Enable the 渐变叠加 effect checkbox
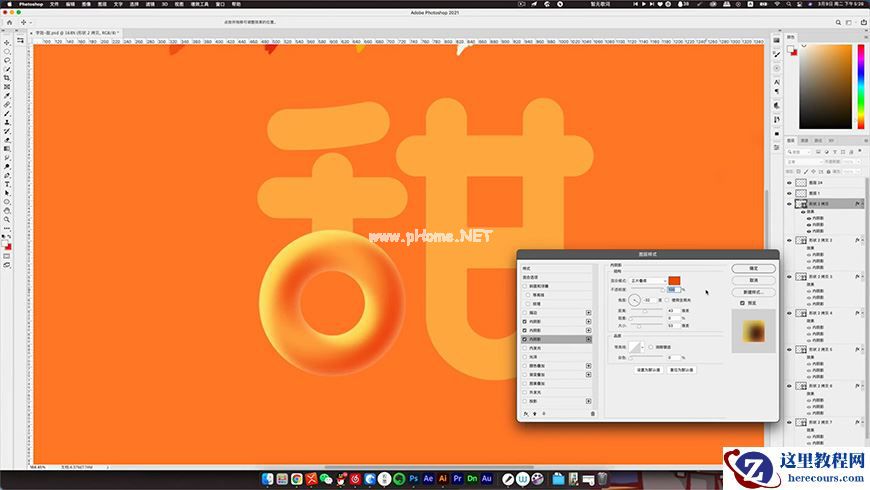The width and height of the screenshot is (870, 490). click(x=525, y=375)
